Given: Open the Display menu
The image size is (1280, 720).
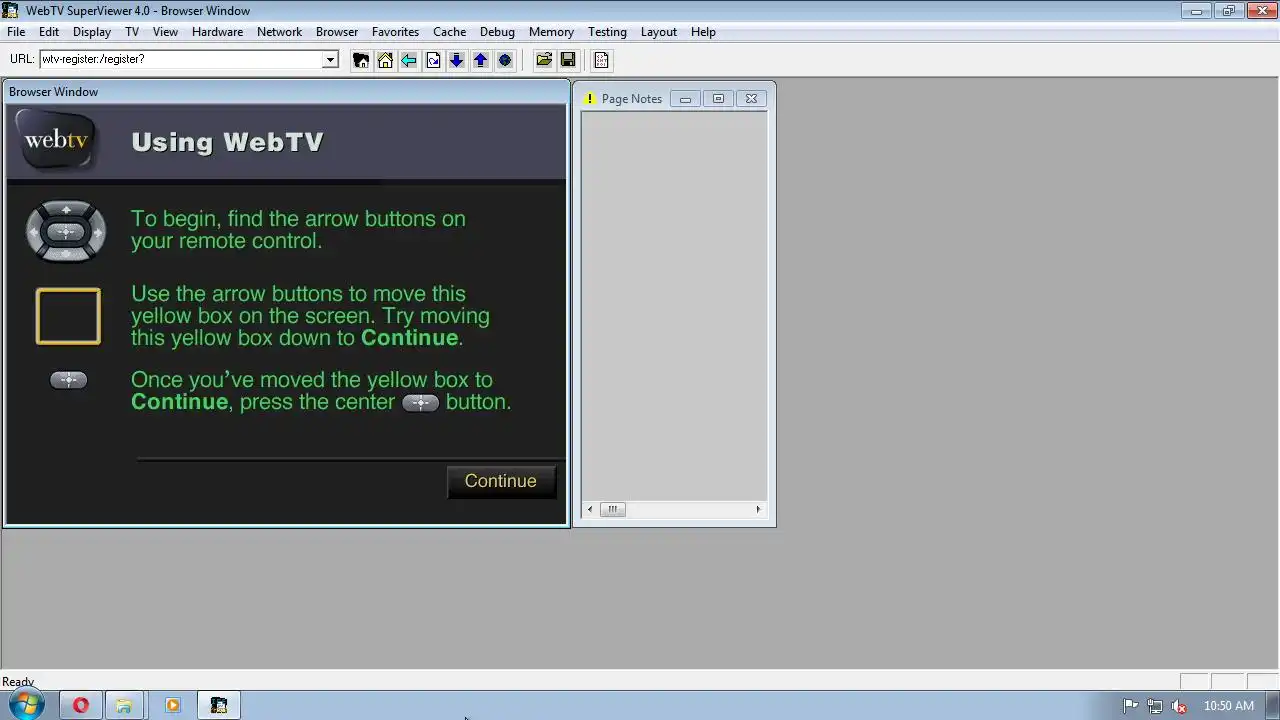Looking at the screenshot, I should [x=92, y=32].
